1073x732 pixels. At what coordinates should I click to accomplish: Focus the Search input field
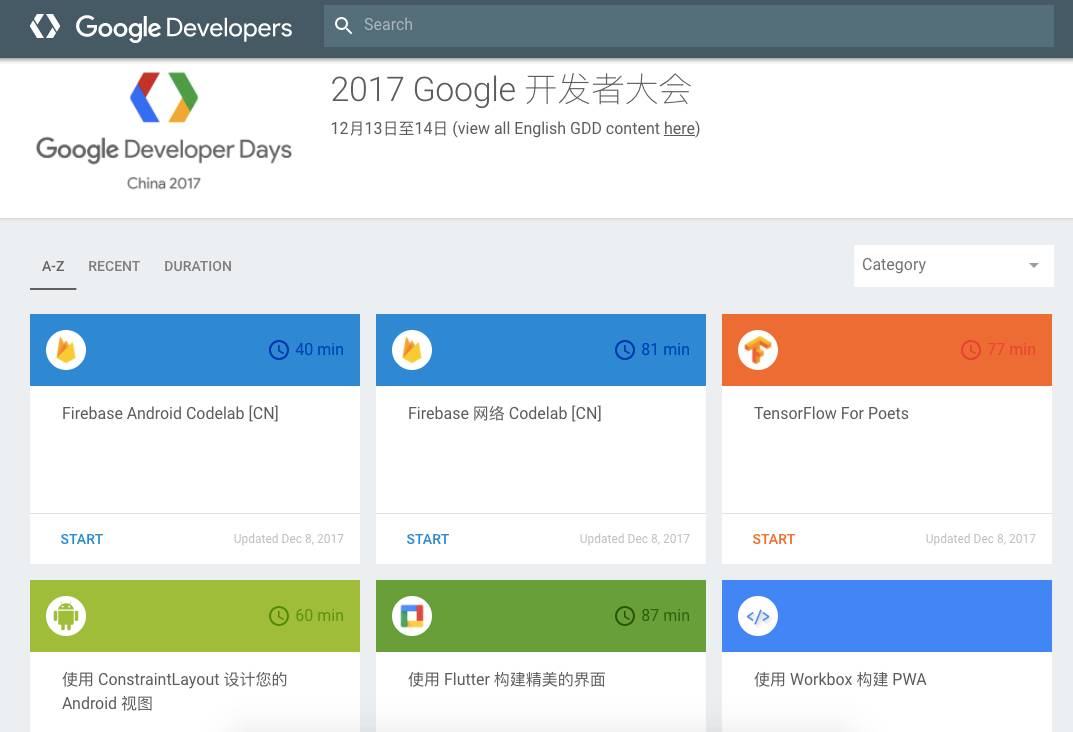point(688,25)
